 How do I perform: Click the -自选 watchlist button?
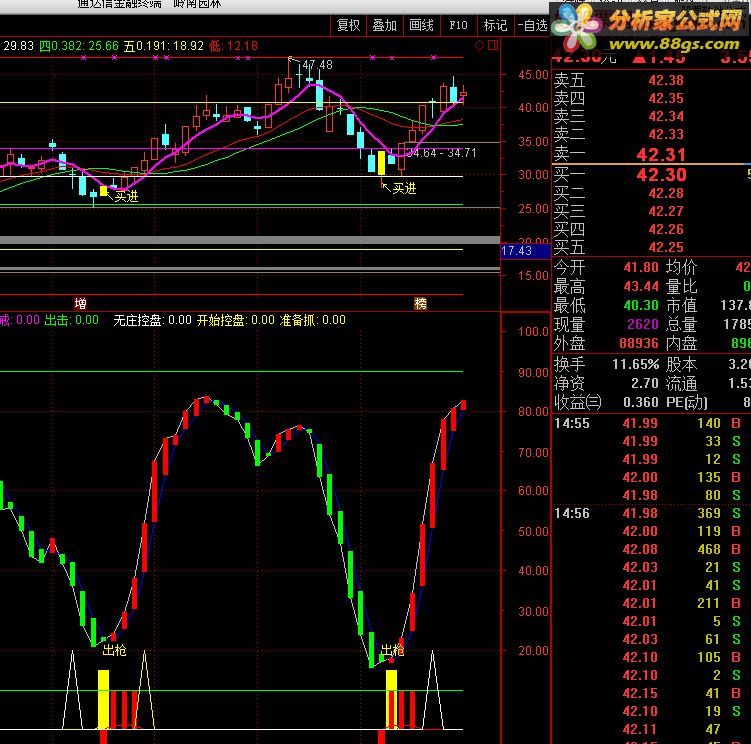532,25
